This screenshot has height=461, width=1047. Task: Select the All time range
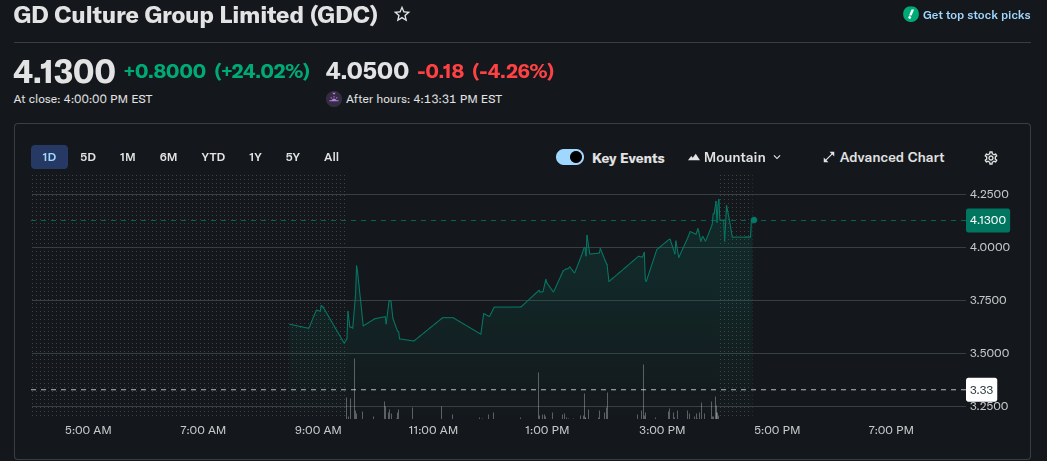click(331, 157)
